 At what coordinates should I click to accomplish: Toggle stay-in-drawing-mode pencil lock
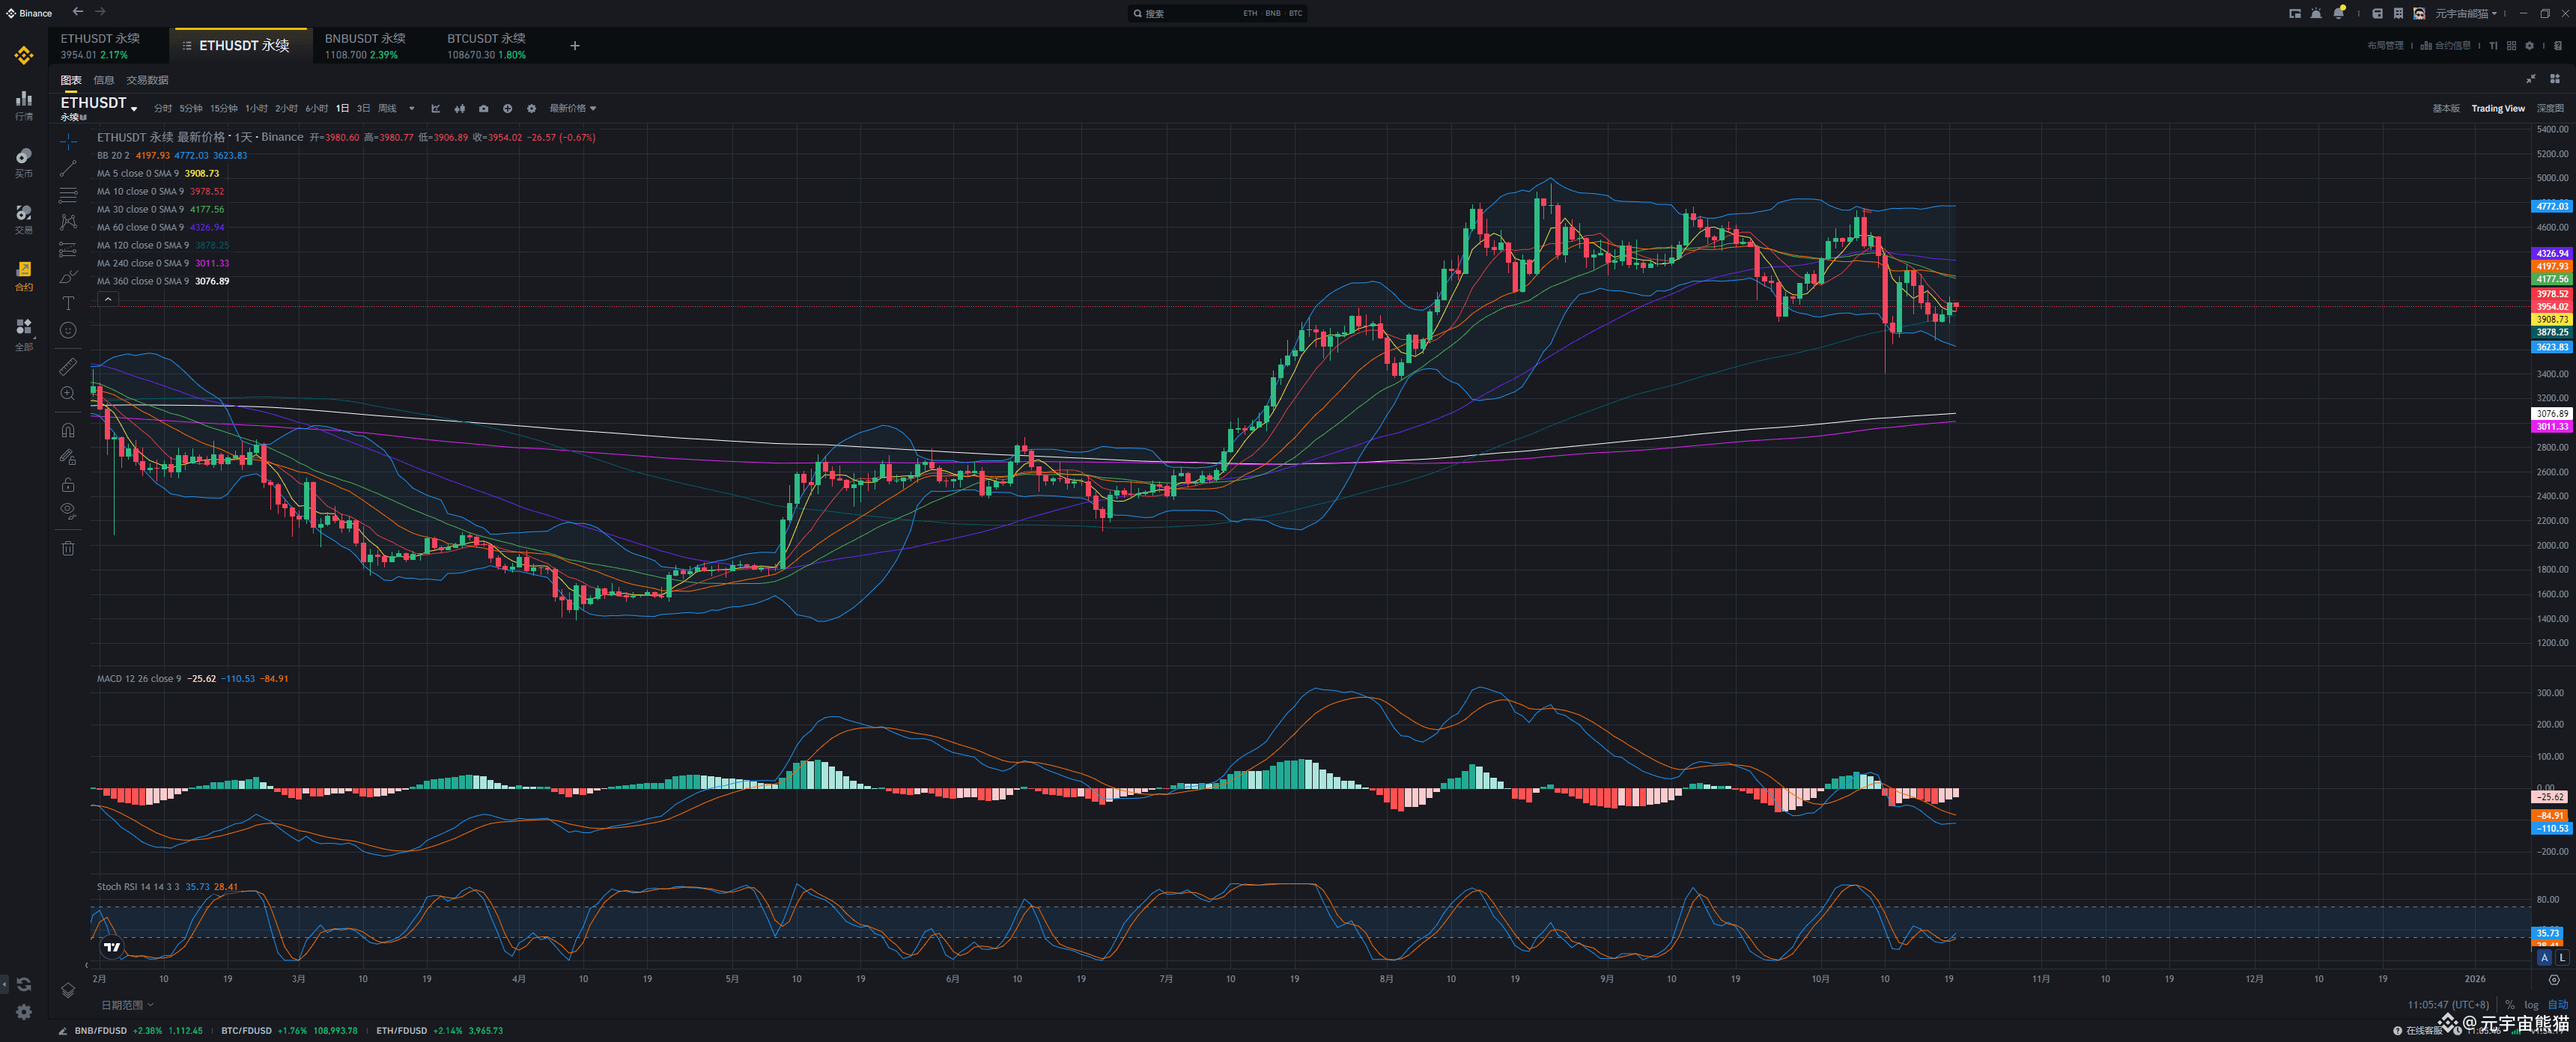tap(68, 457)
